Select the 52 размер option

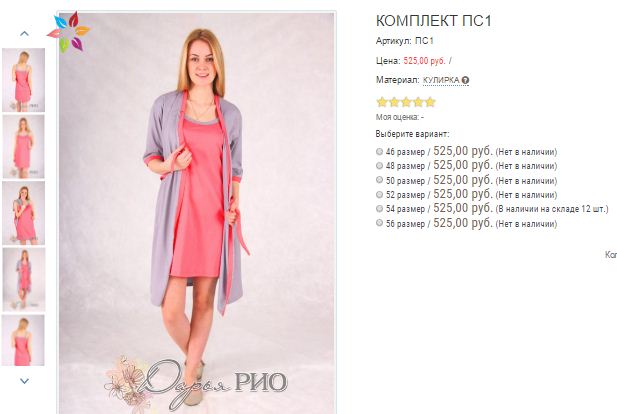(379, 194)
